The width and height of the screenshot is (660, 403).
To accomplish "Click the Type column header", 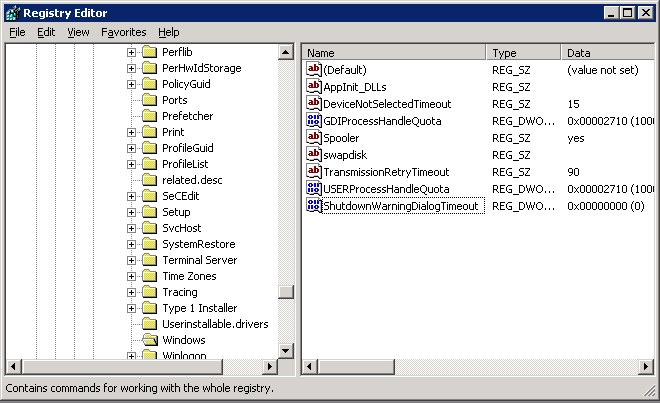I will [523, 52].
